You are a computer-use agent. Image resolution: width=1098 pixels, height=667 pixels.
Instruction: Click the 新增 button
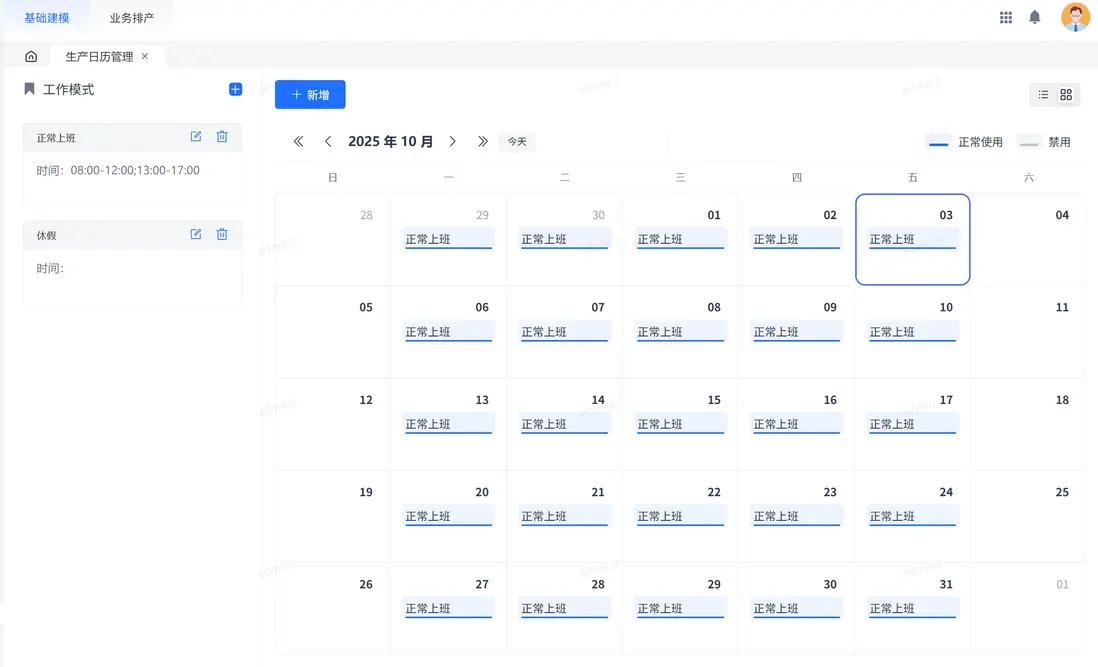[310, 95]
